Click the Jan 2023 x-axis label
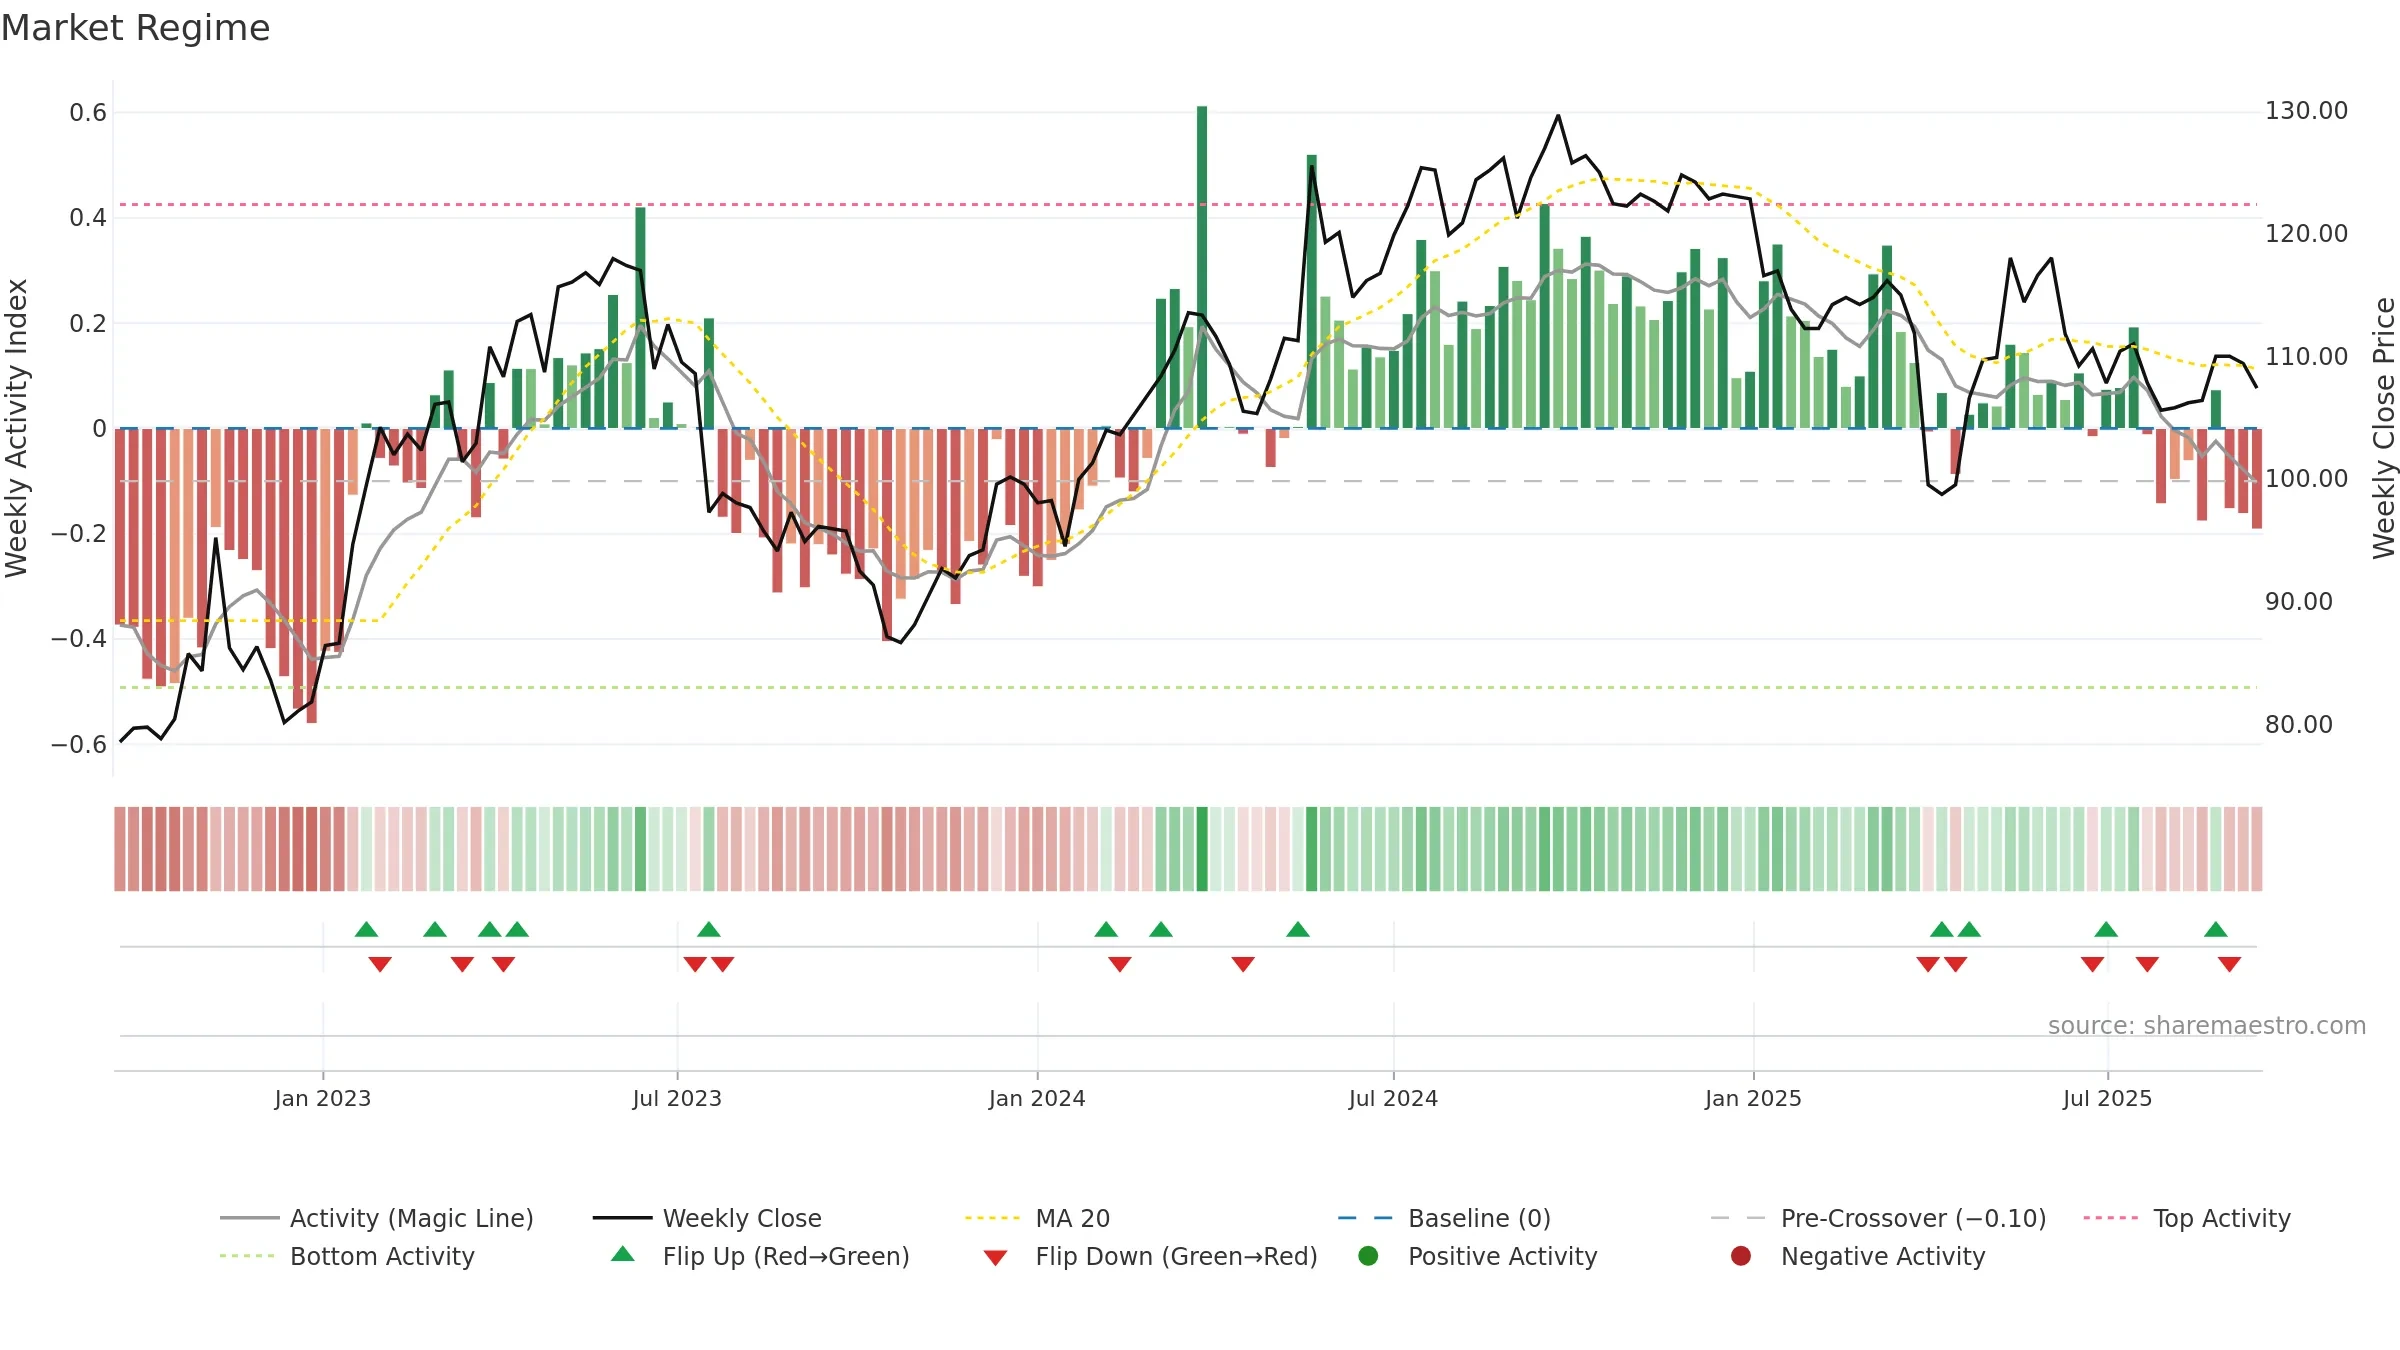The image size is (2400, 1350). [323, 1098]
